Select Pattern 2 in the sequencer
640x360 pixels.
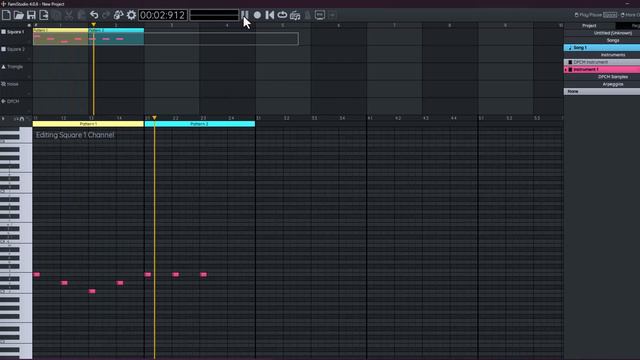116,36
